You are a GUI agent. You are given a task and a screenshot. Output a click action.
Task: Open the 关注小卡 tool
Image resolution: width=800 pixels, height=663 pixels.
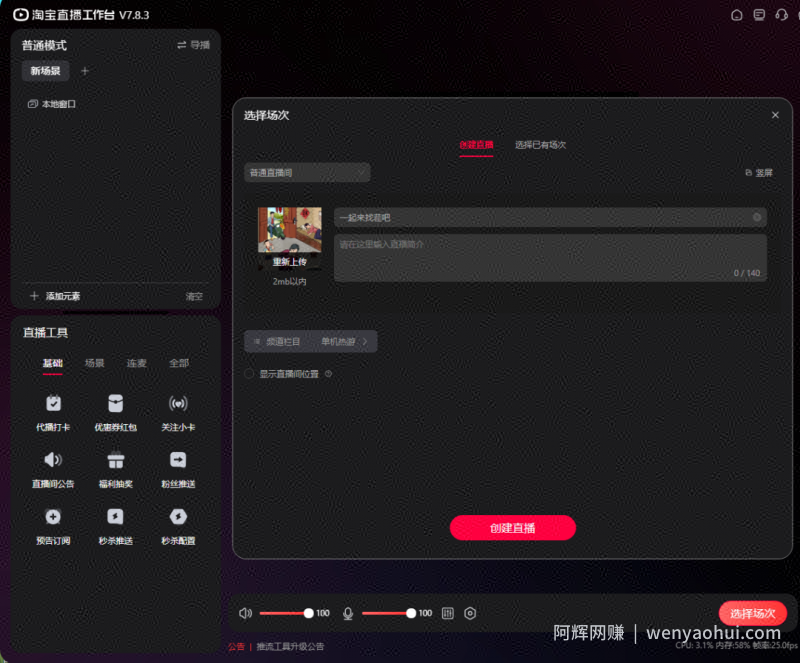(x=178, y=412)
